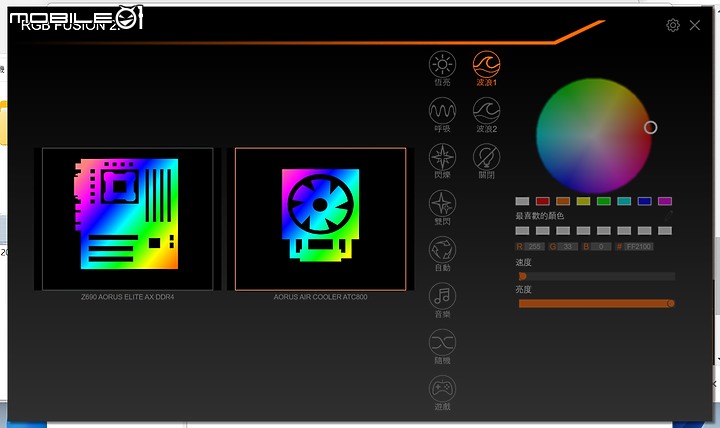Choose the 呼吸 pulse mode icon

[442, 111]
